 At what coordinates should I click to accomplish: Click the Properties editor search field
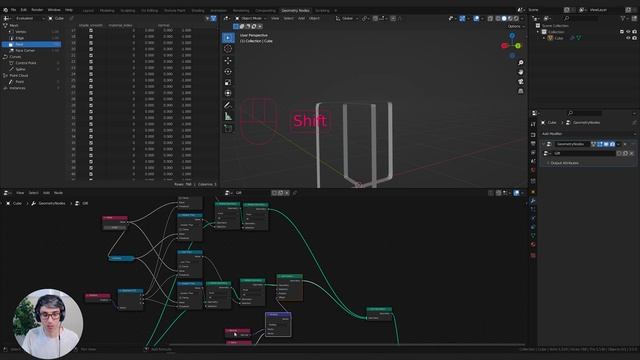584,113
